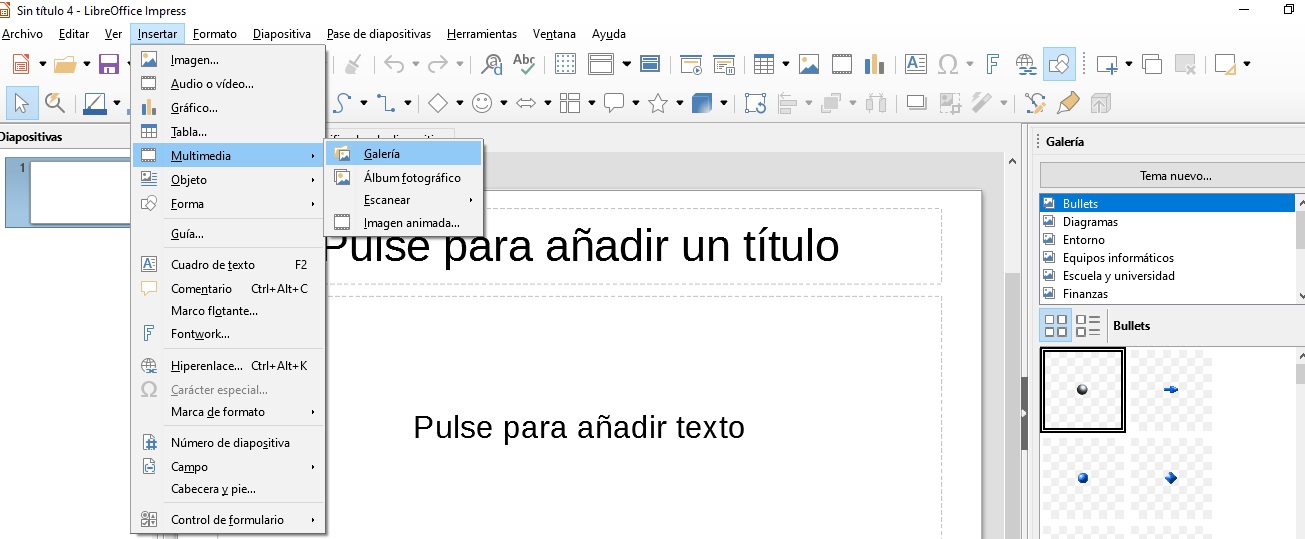The height and width of the screenshot is (539, 1305).
Task: Toggle the spelling check Abc icon
Action: click(524, 64)
